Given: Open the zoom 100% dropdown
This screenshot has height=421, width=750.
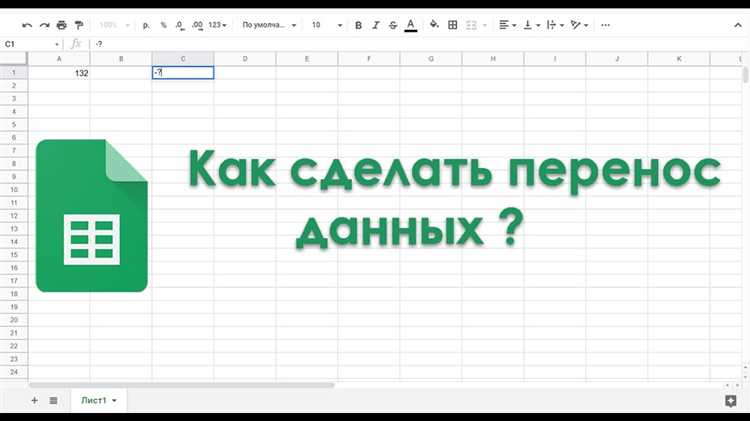Looking at the screenshot, I should pos(114,25).
